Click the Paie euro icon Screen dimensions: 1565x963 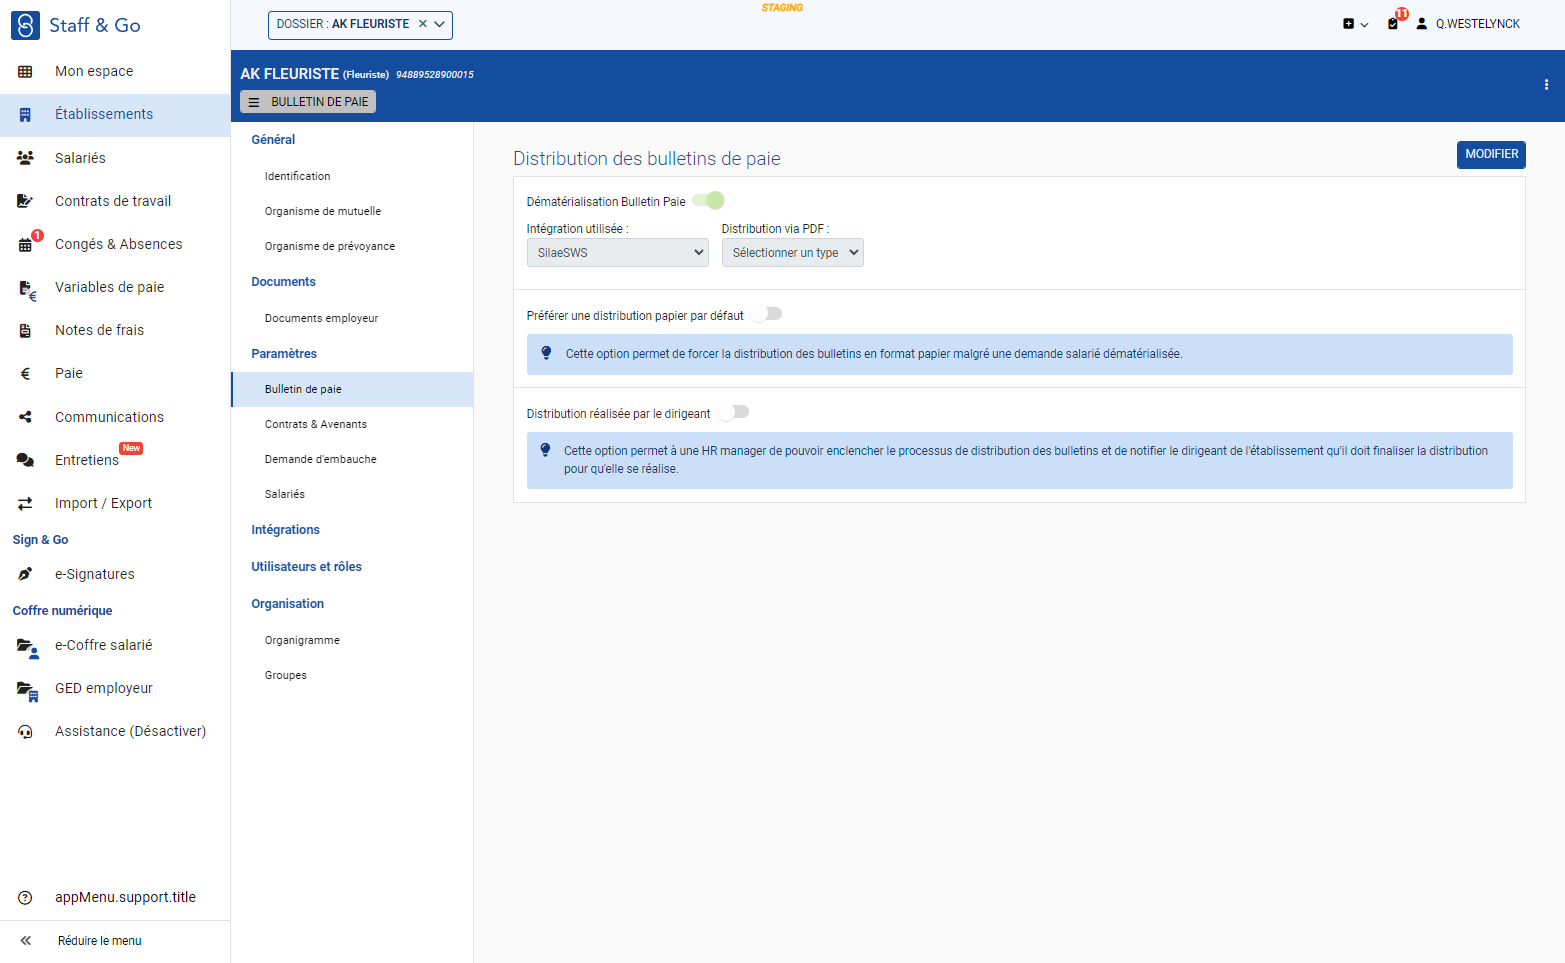25,374
